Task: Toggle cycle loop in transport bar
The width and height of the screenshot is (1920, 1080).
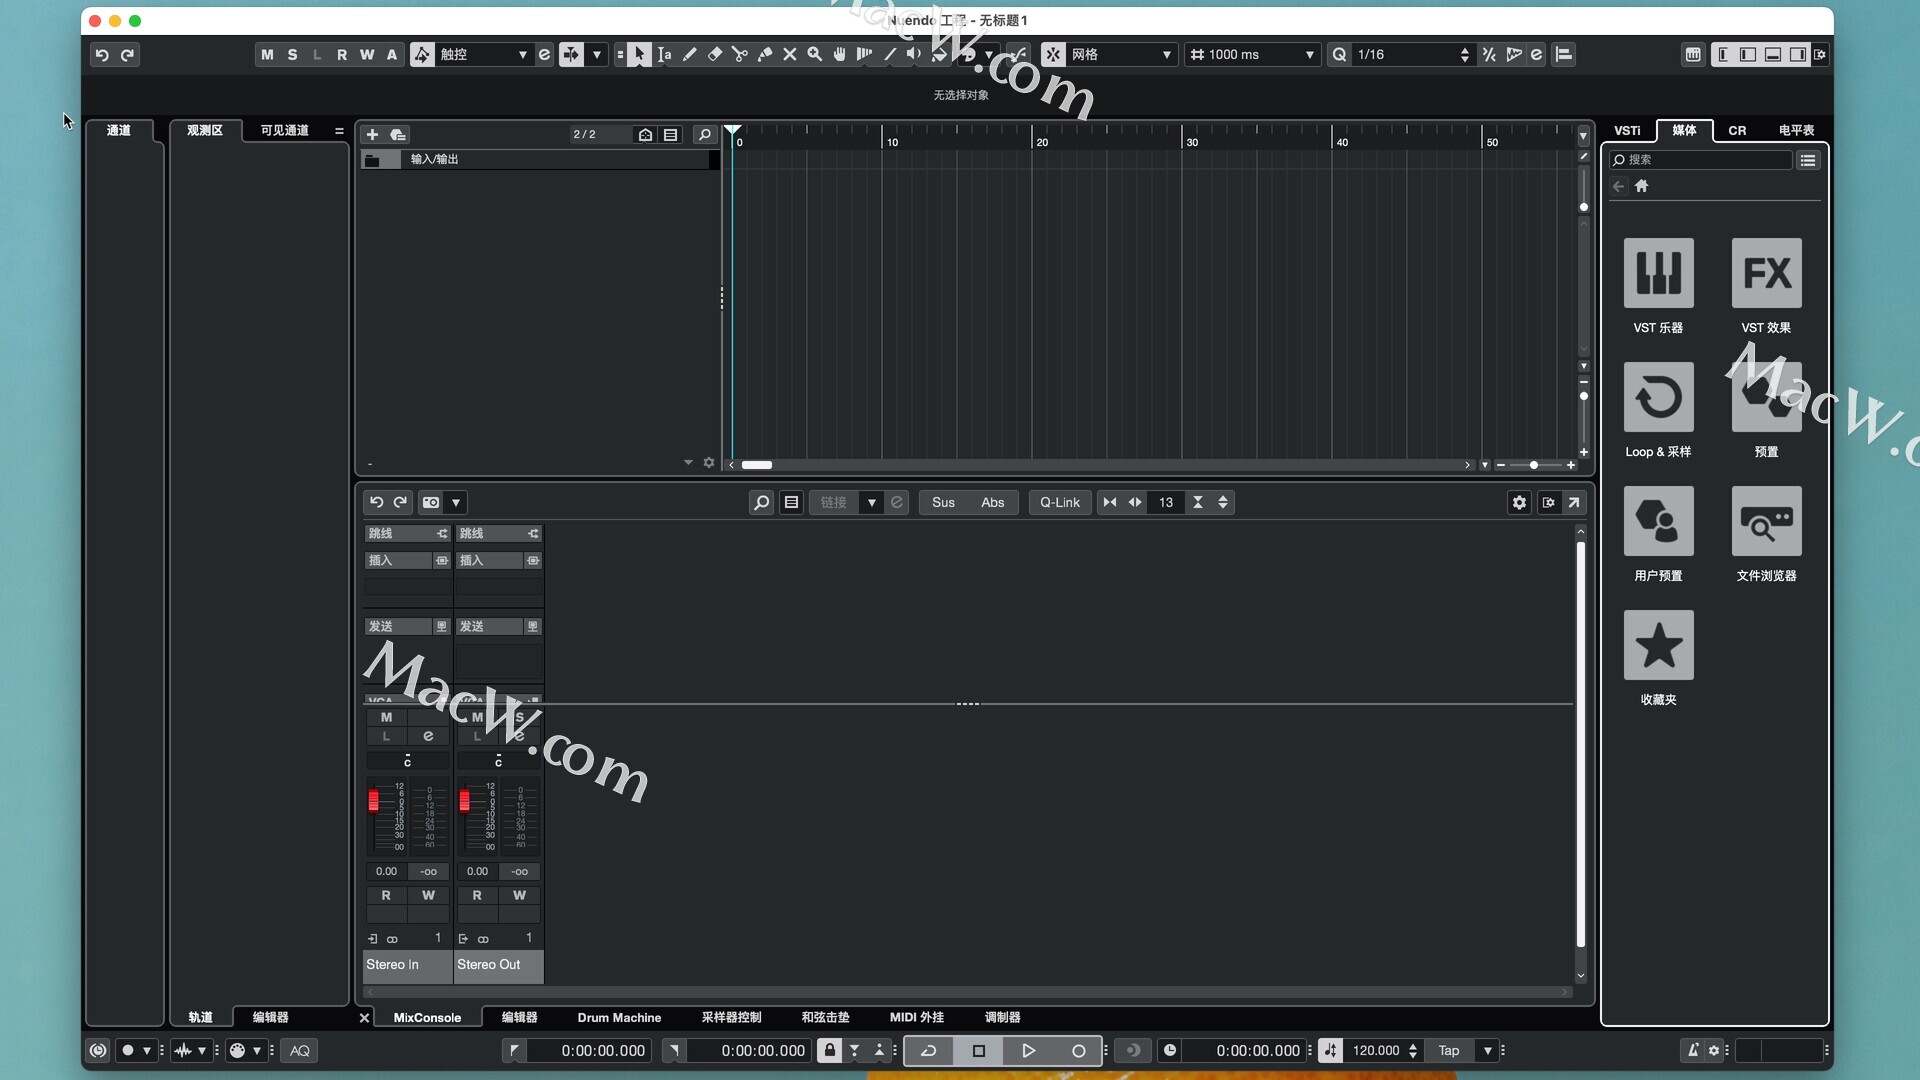Action: [929, 1050]
